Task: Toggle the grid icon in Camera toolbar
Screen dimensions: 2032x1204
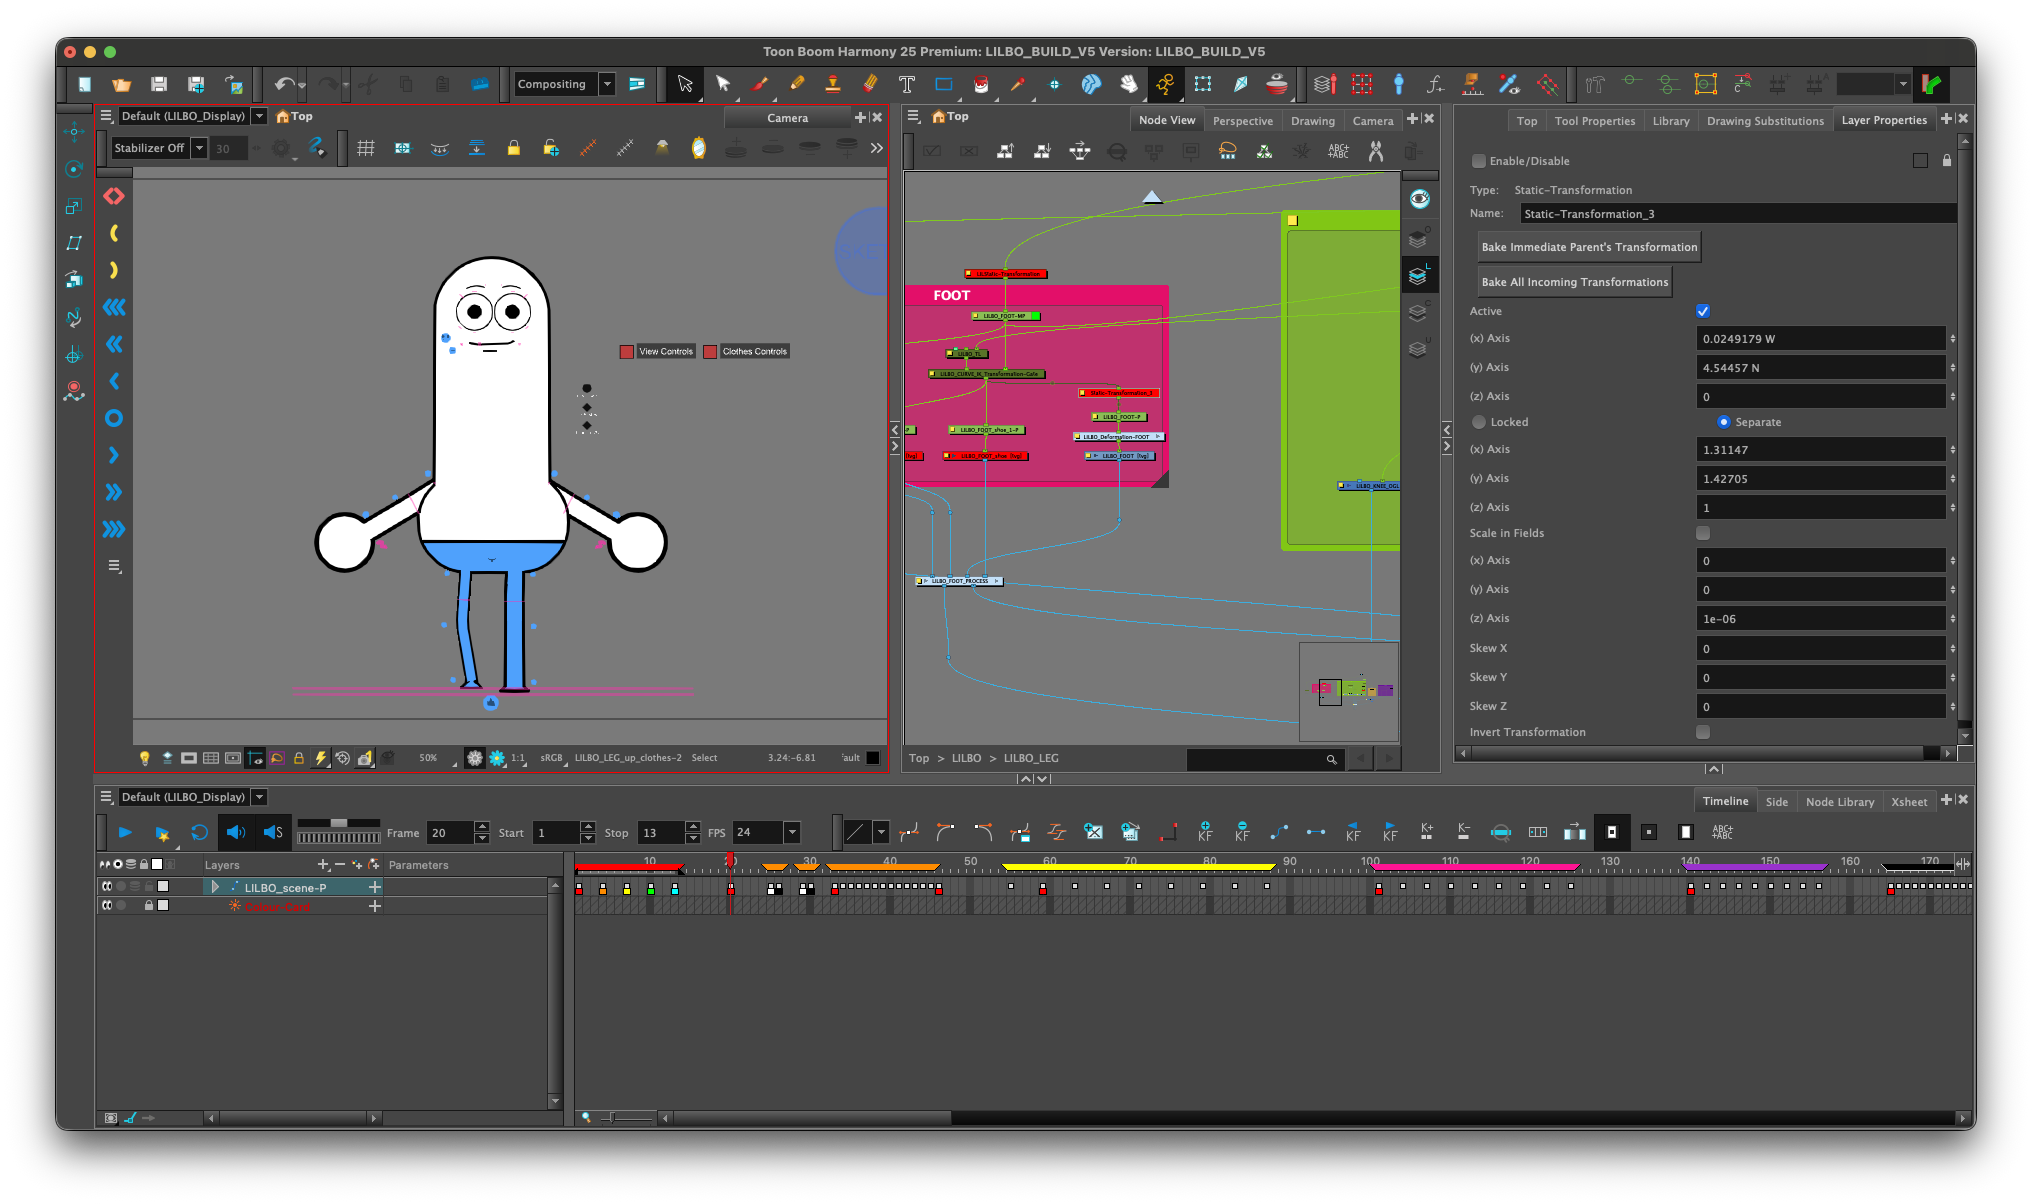Action: tap(366, 148)
